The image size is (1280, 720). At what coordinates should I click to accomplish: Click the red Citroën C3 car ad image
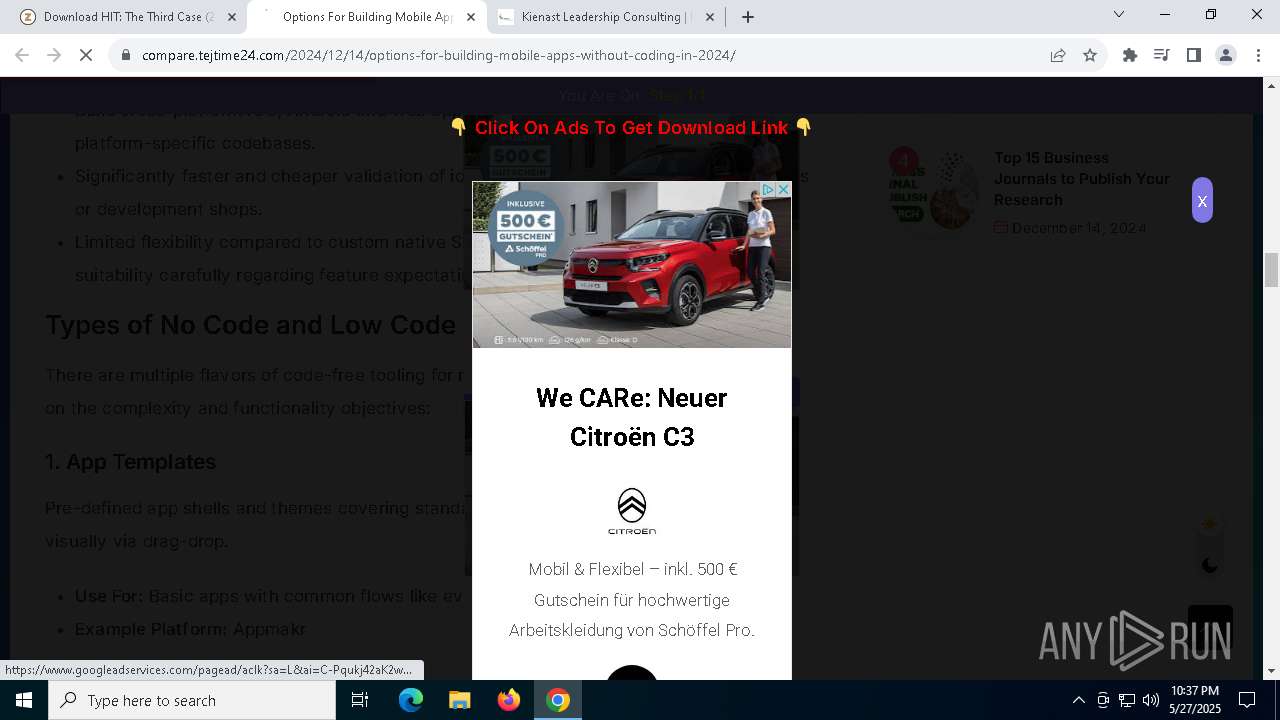pyautogui.click(x=632, y=265)
